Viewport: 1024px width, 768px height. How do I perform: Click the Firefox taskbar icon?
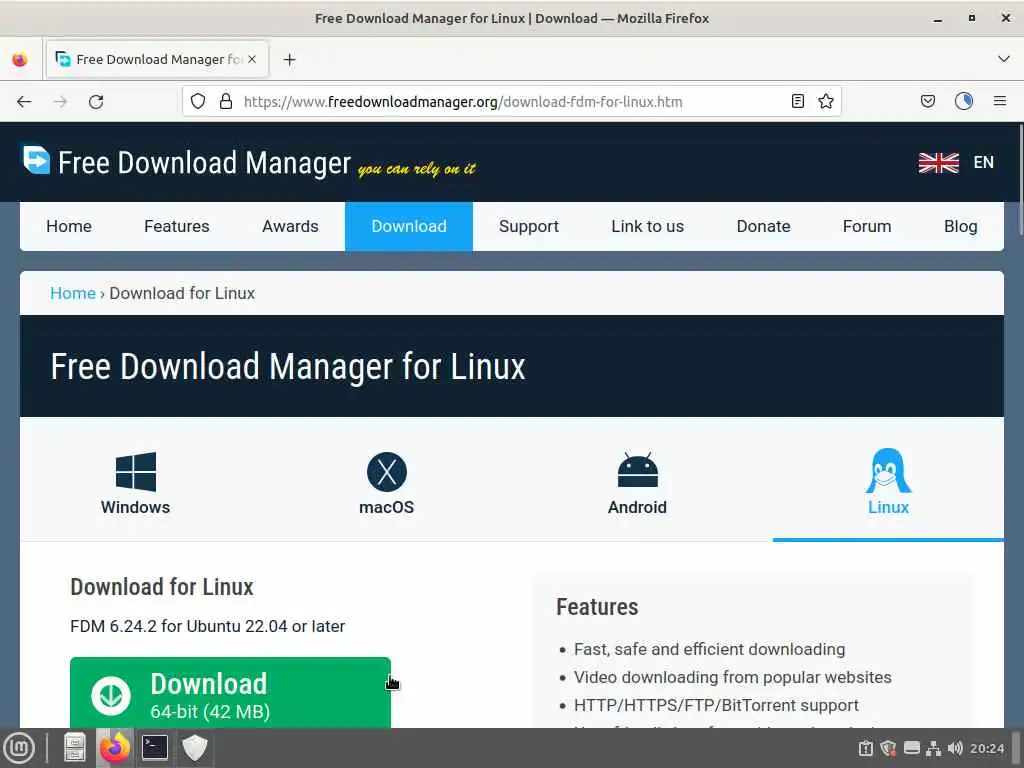click(115, 748)
